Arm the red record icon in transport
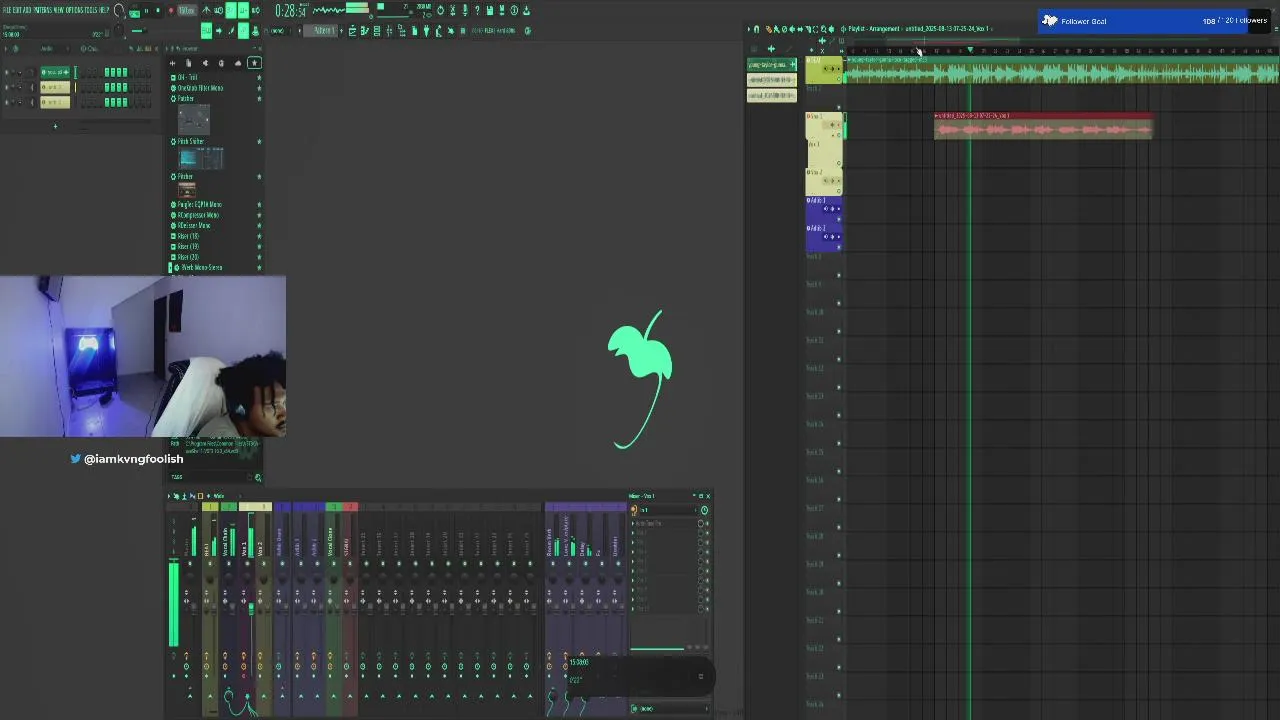 tap(171, 10)
